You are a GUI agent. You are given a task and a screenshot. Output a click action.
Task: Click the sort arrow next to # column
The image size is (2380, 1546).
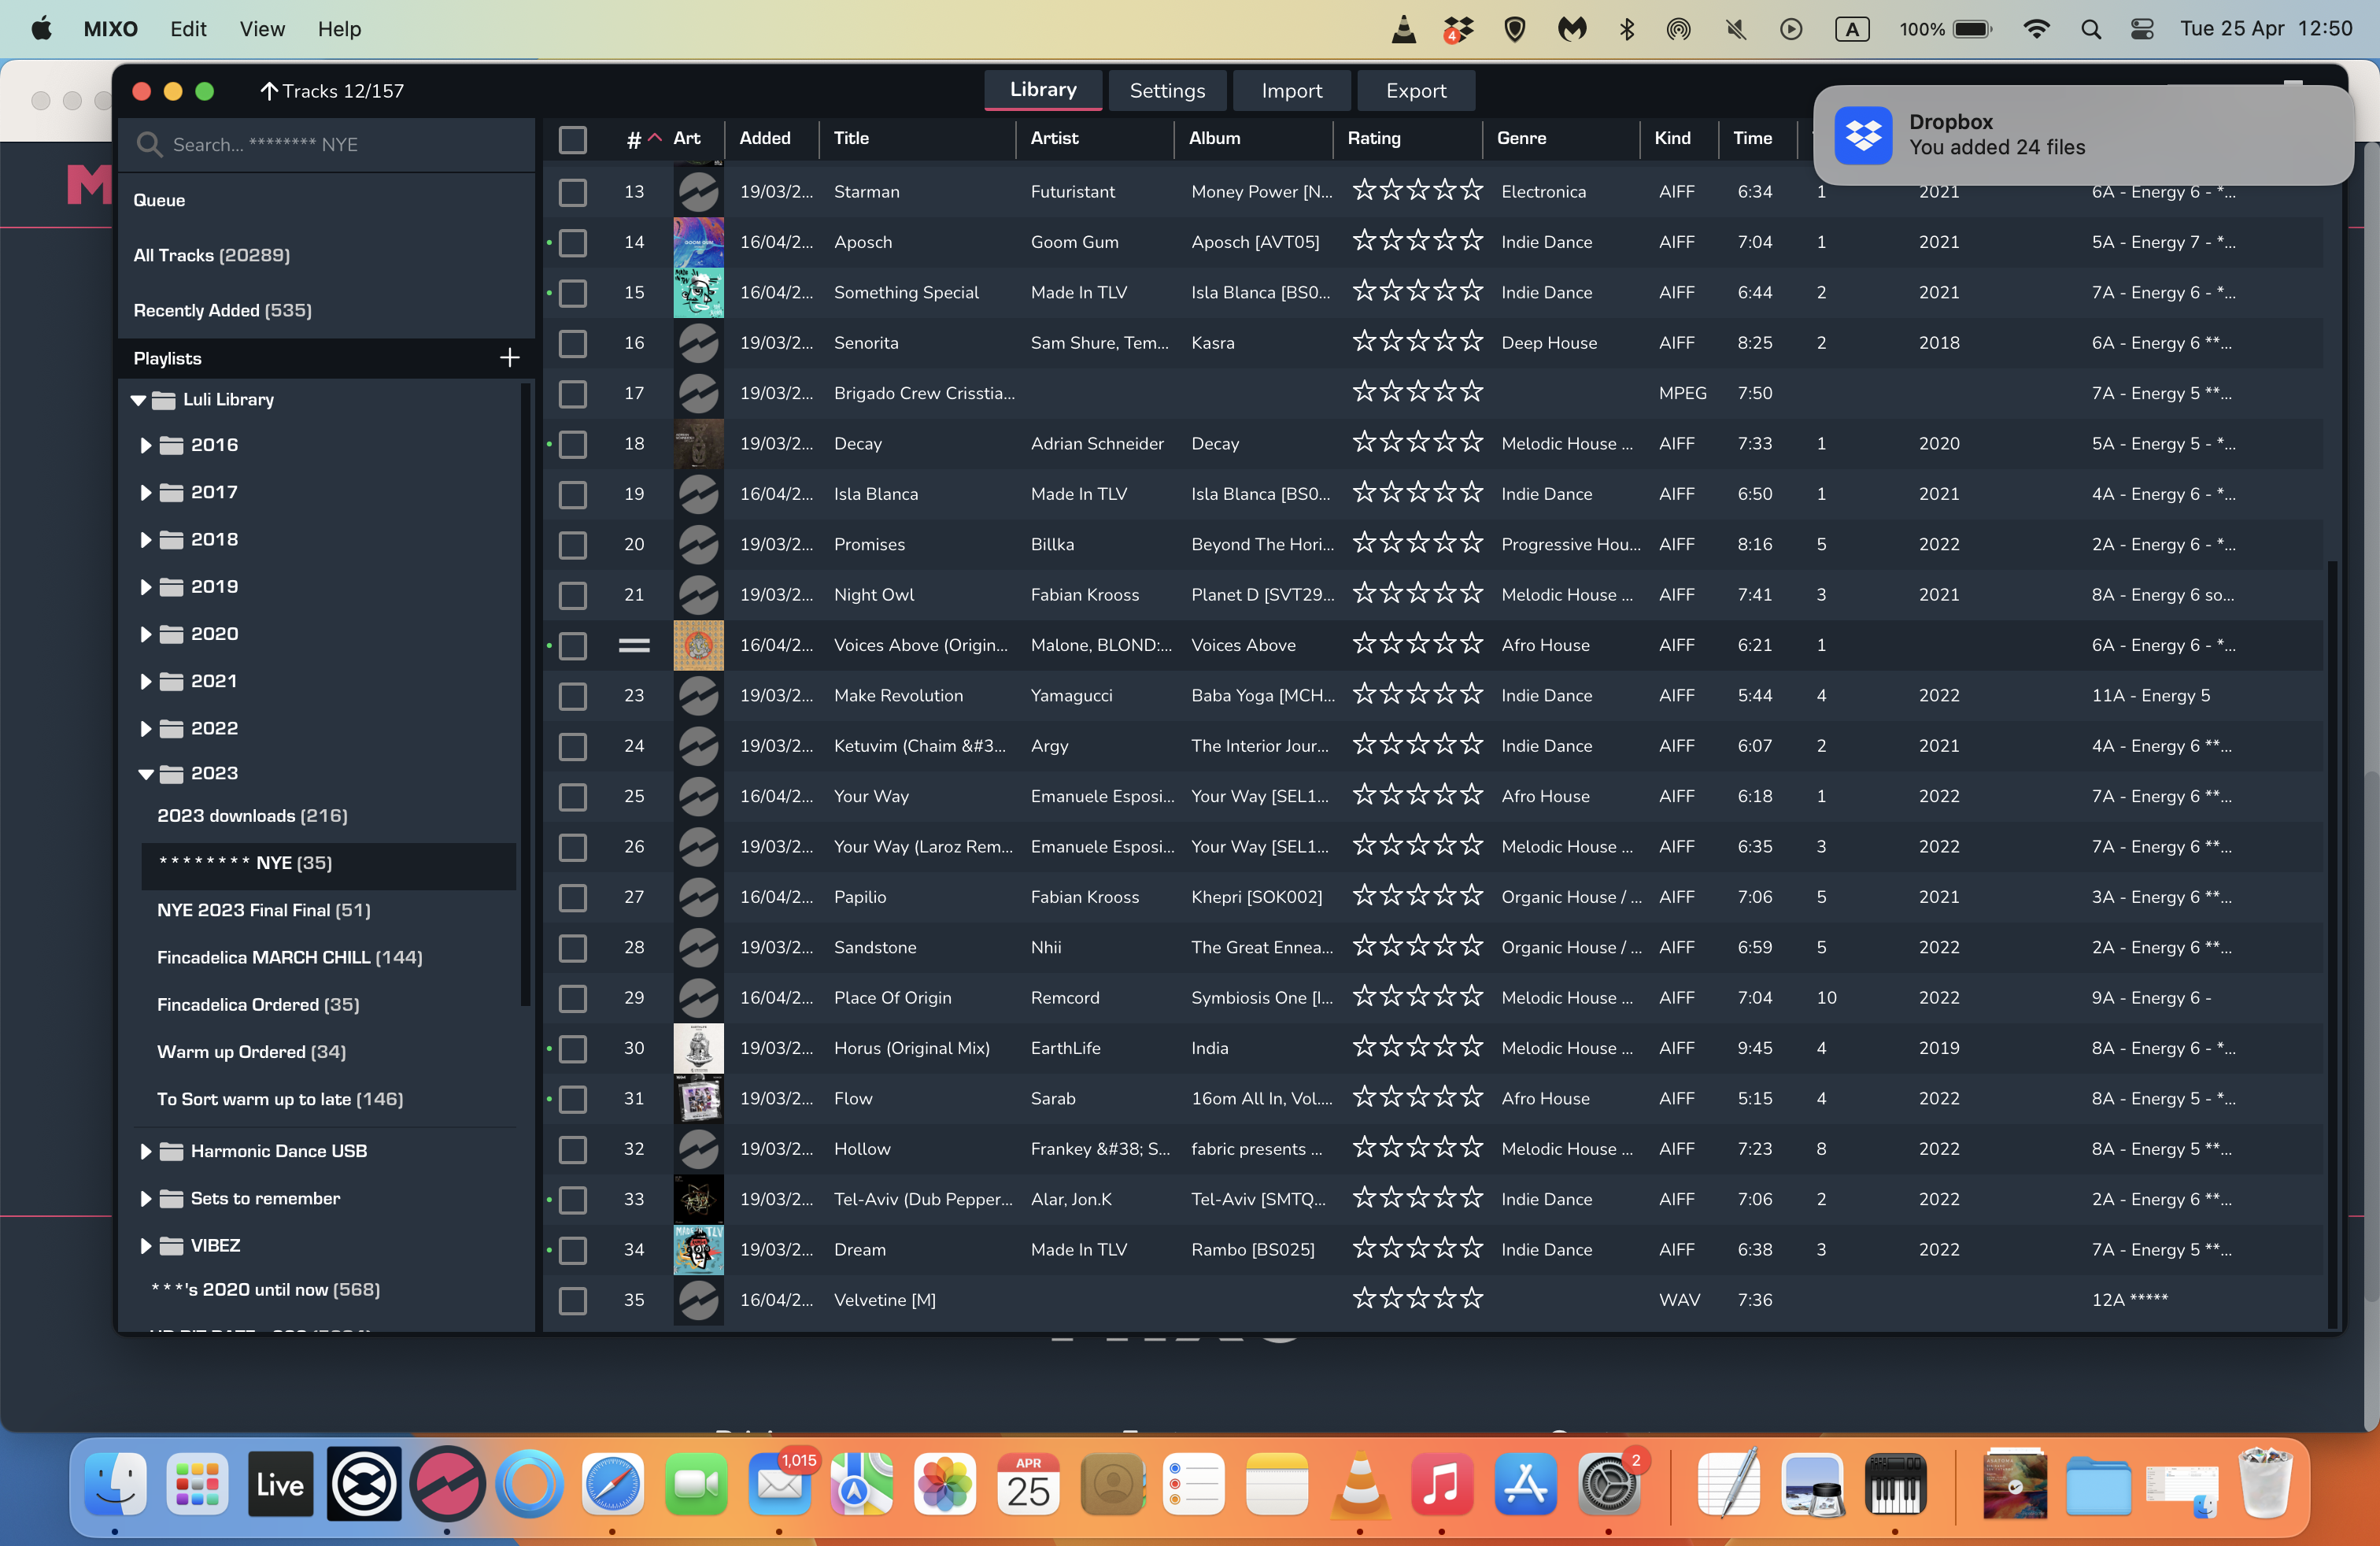tap(655, 138)
